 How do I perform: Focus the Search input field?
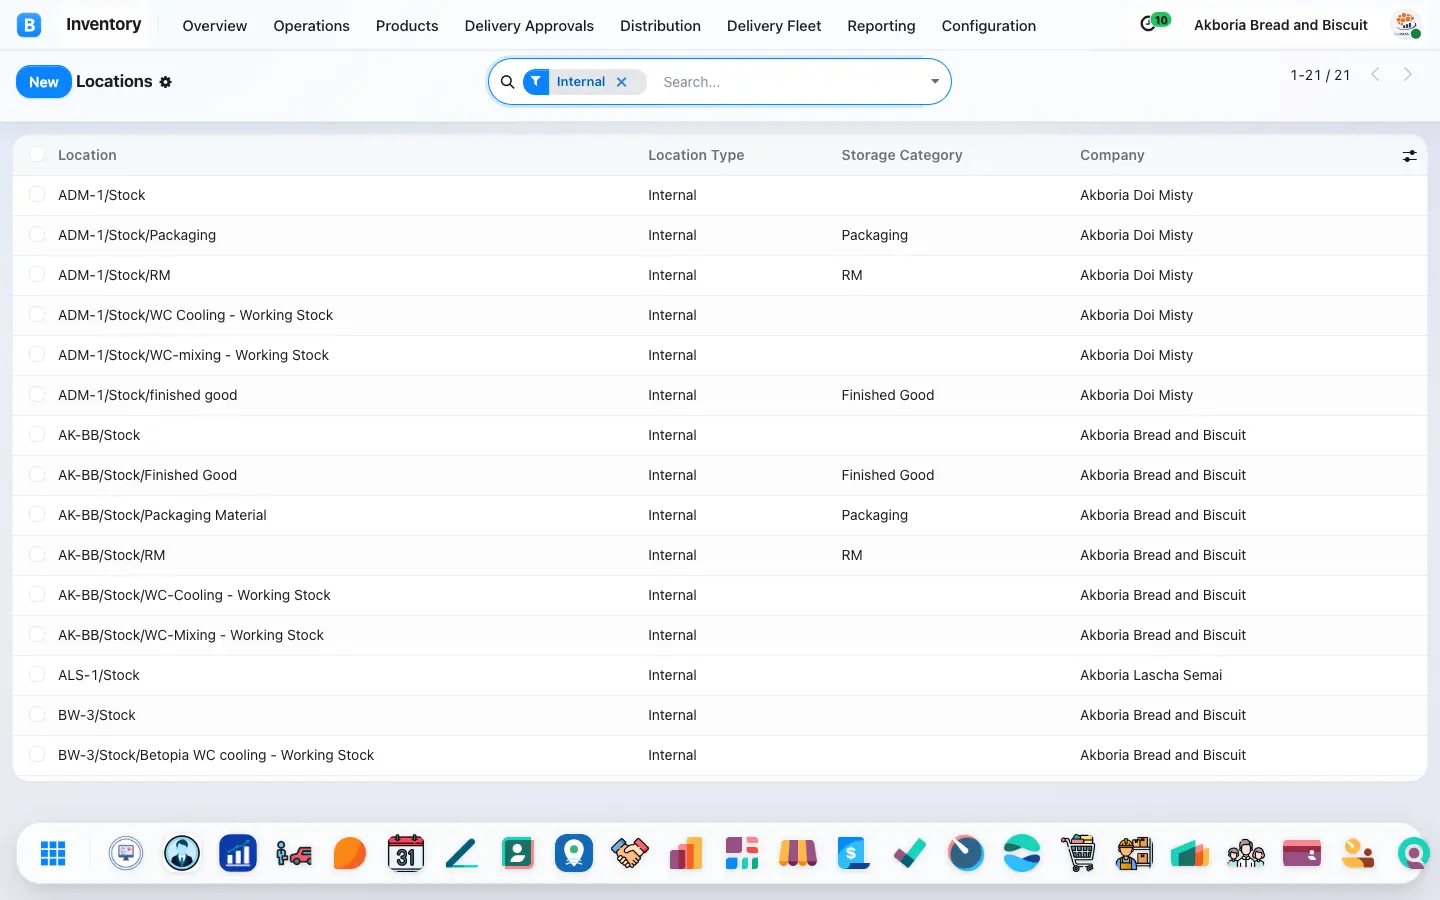click(x=790, y=82)
